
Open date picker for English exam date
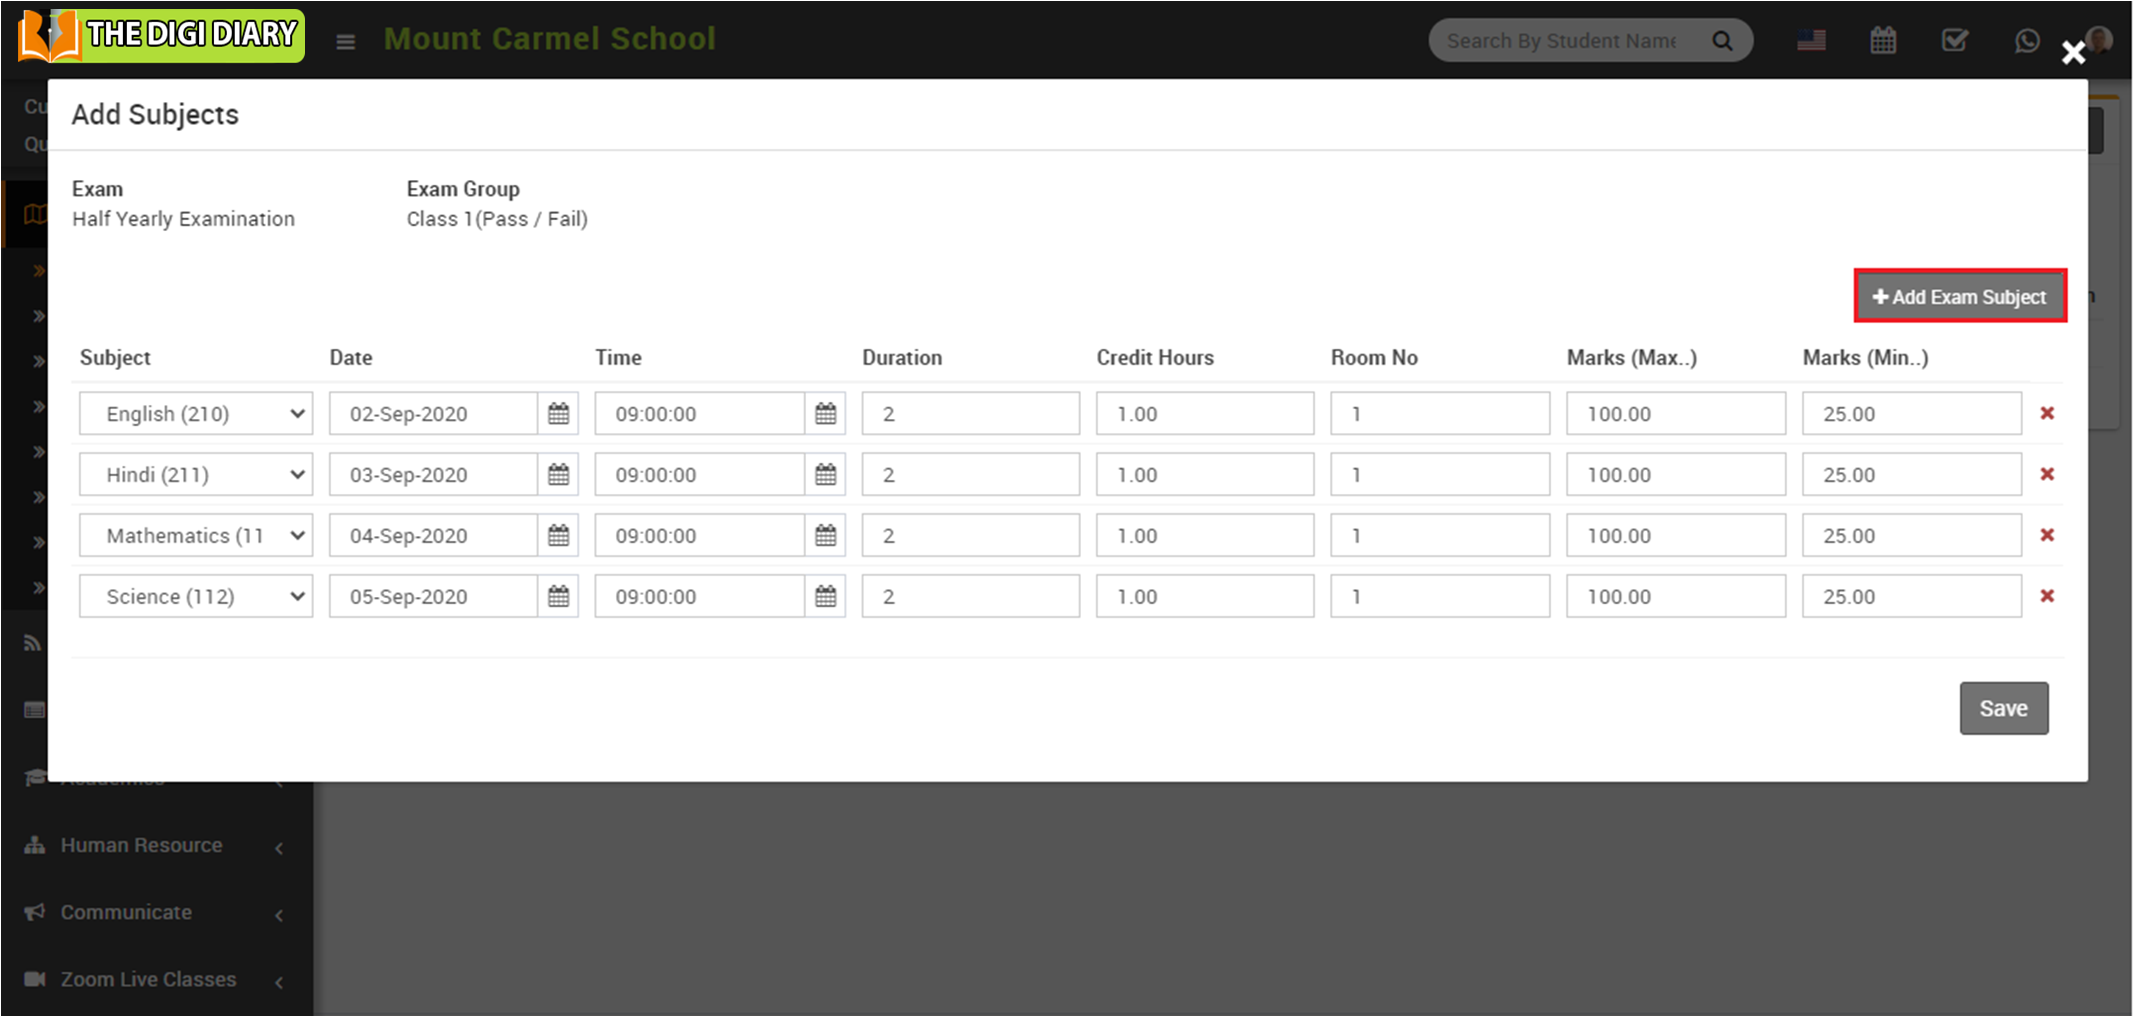click(x=558, y=414)
